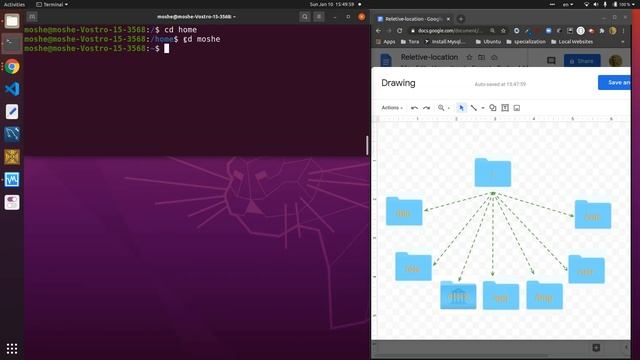Open the Apps bookmark
Screen dimensions: 640x360
(x=386, y=42)
